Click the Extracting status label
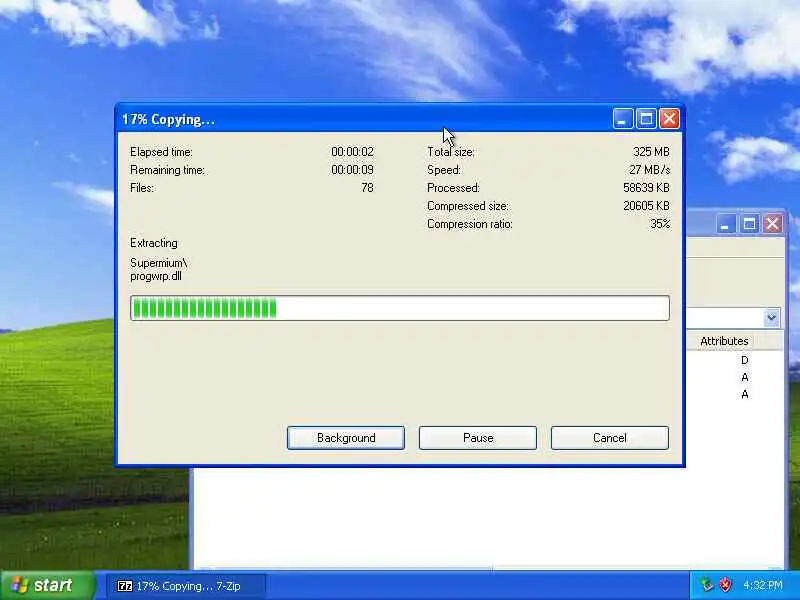Screen dimensions: 800x600 [154, 243]
